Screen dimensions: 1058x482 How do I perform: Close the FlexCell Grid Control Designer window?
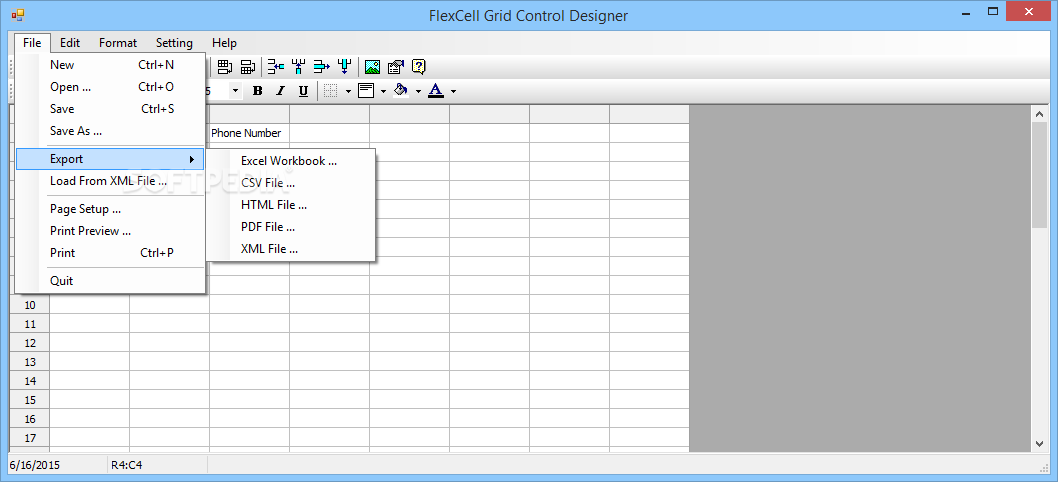(x=1029, y=11)
